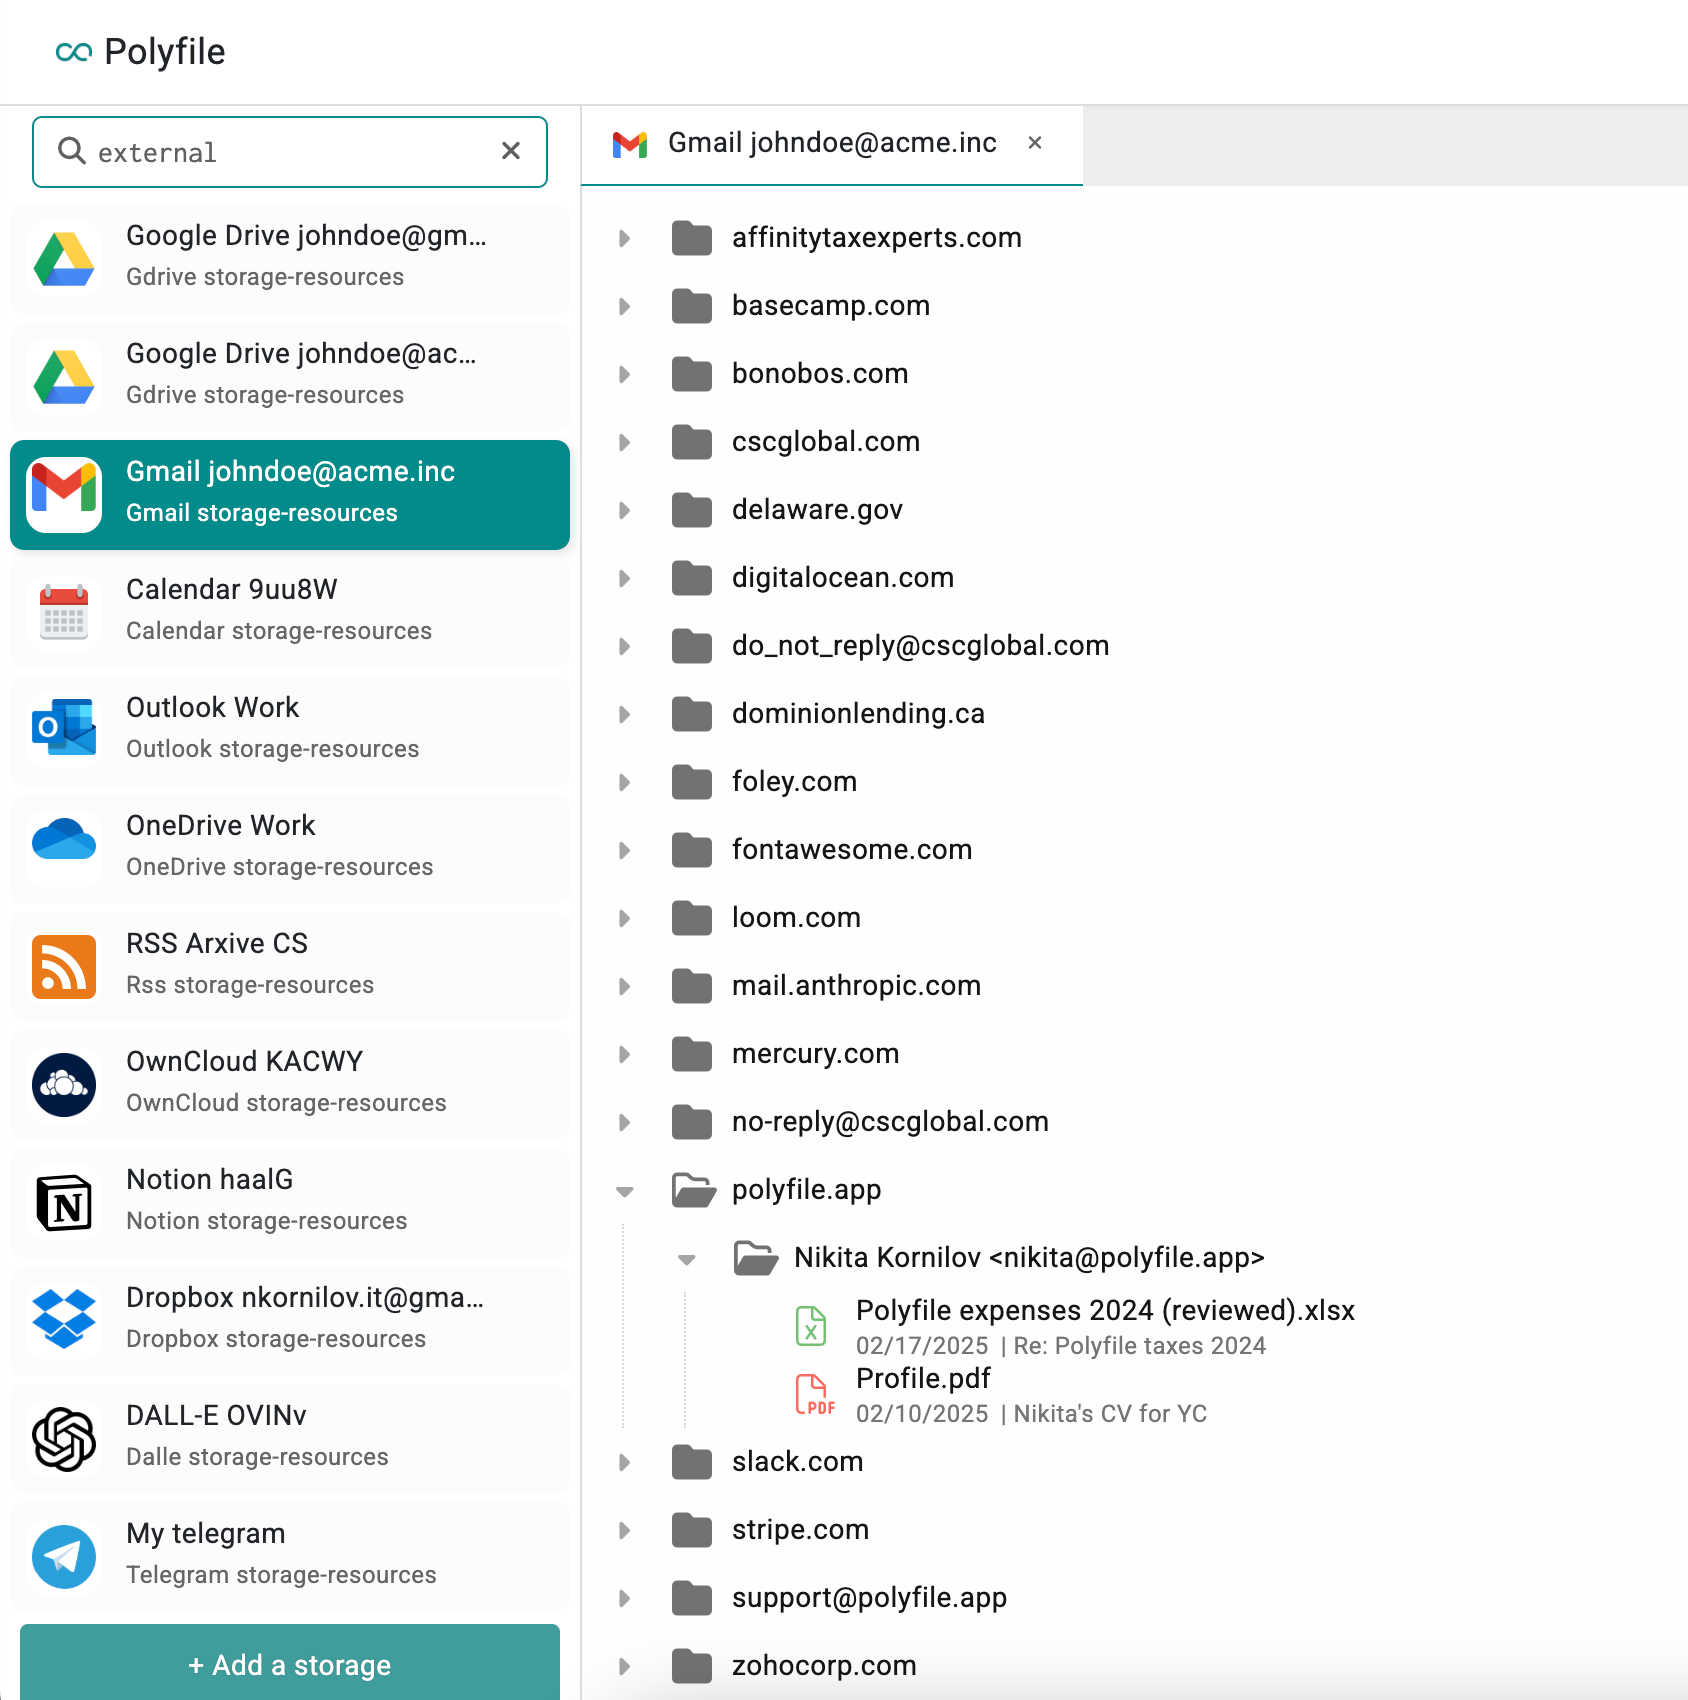This screenshot has width=1688, height=1700.
Task: Close the Gmail johndoe@acme.inc tab
Action: tap(1035, 143)
